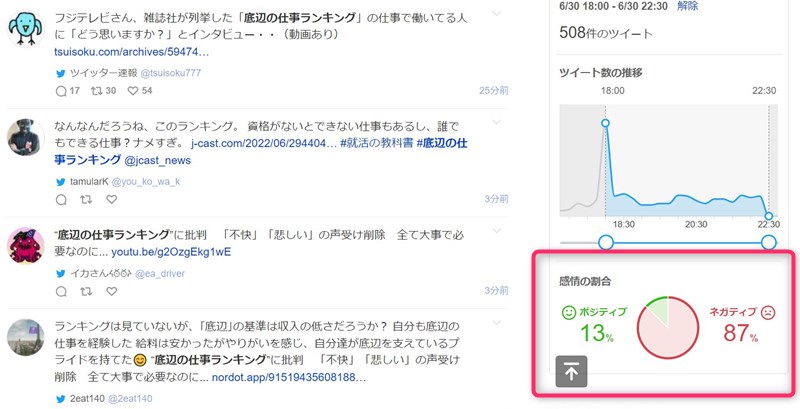The height and width of the screenshot is (409, 800).
Task: Open the @you_ko_wa_k handle
Action: [145, 182]
